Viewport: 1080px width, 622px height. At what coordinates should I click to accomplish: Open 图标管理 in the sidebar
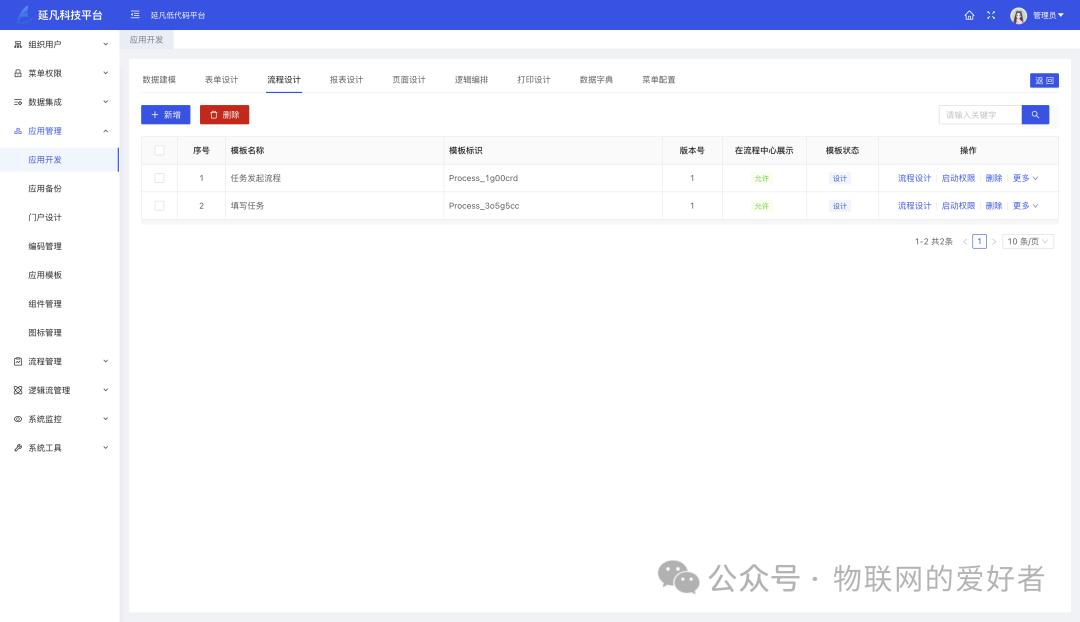tap(45, 333)
